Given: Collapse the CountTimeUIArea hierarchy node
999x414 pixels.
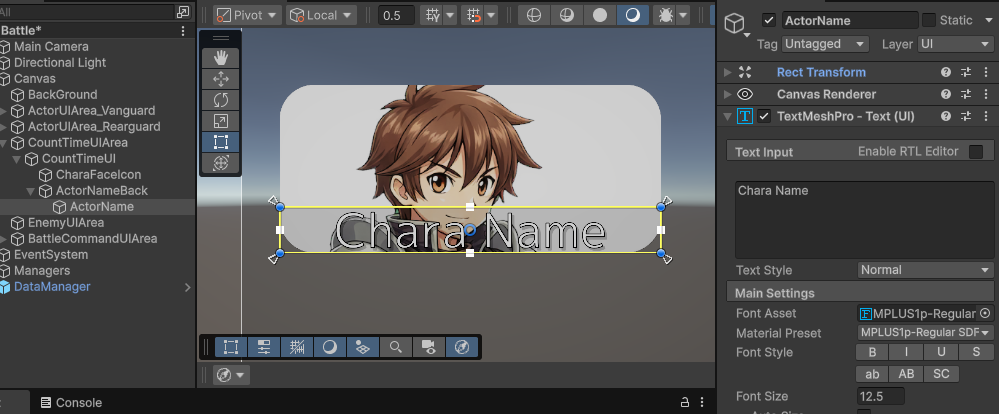Looking at the screenshot, I should pyautogui.click(x=5, y=143).
